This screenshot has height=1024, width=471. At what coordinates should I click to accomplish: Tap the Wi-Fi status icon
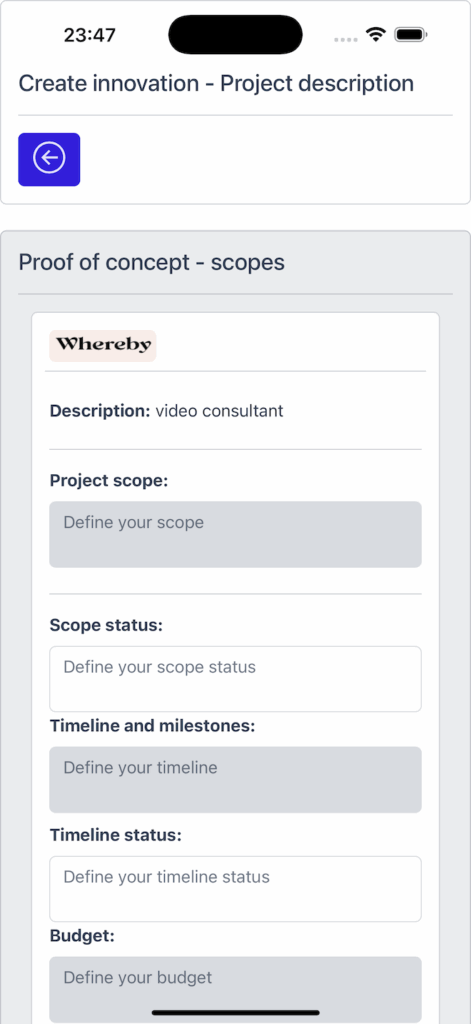pyautogui.click(x=376, y=35)
